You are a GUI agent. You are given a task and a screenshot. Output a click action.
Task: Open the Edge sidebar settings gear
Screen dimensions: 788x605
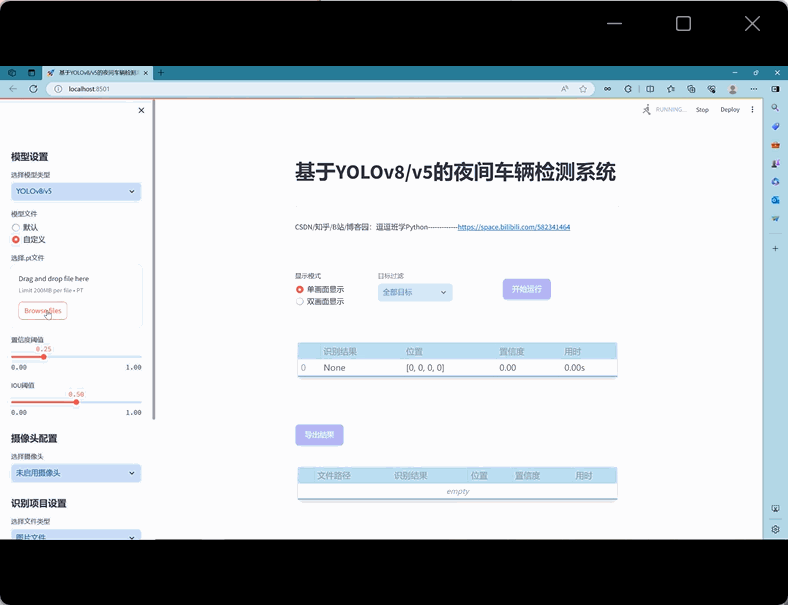[x=775, y=529]
